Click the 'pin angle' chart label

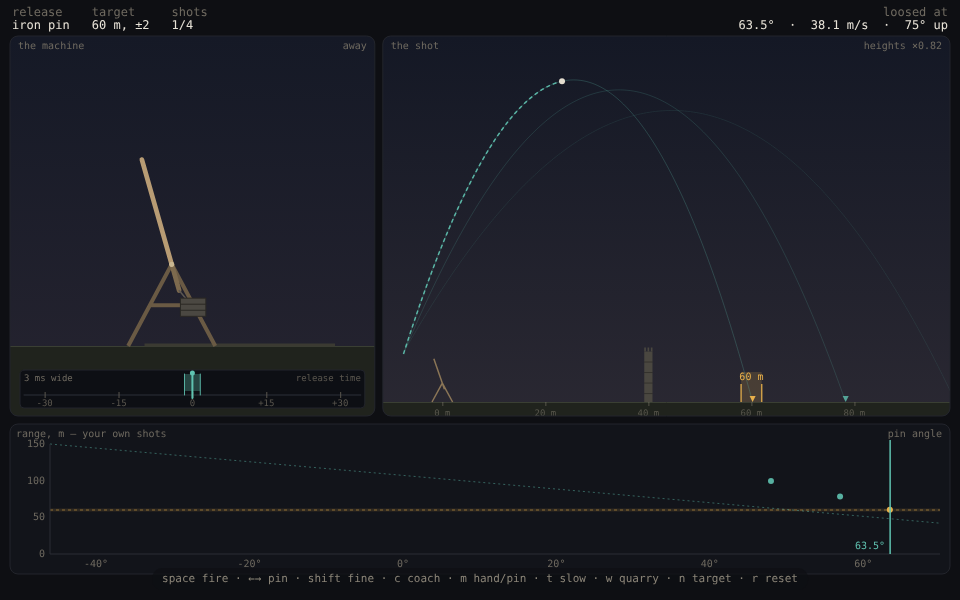(915, 433)
